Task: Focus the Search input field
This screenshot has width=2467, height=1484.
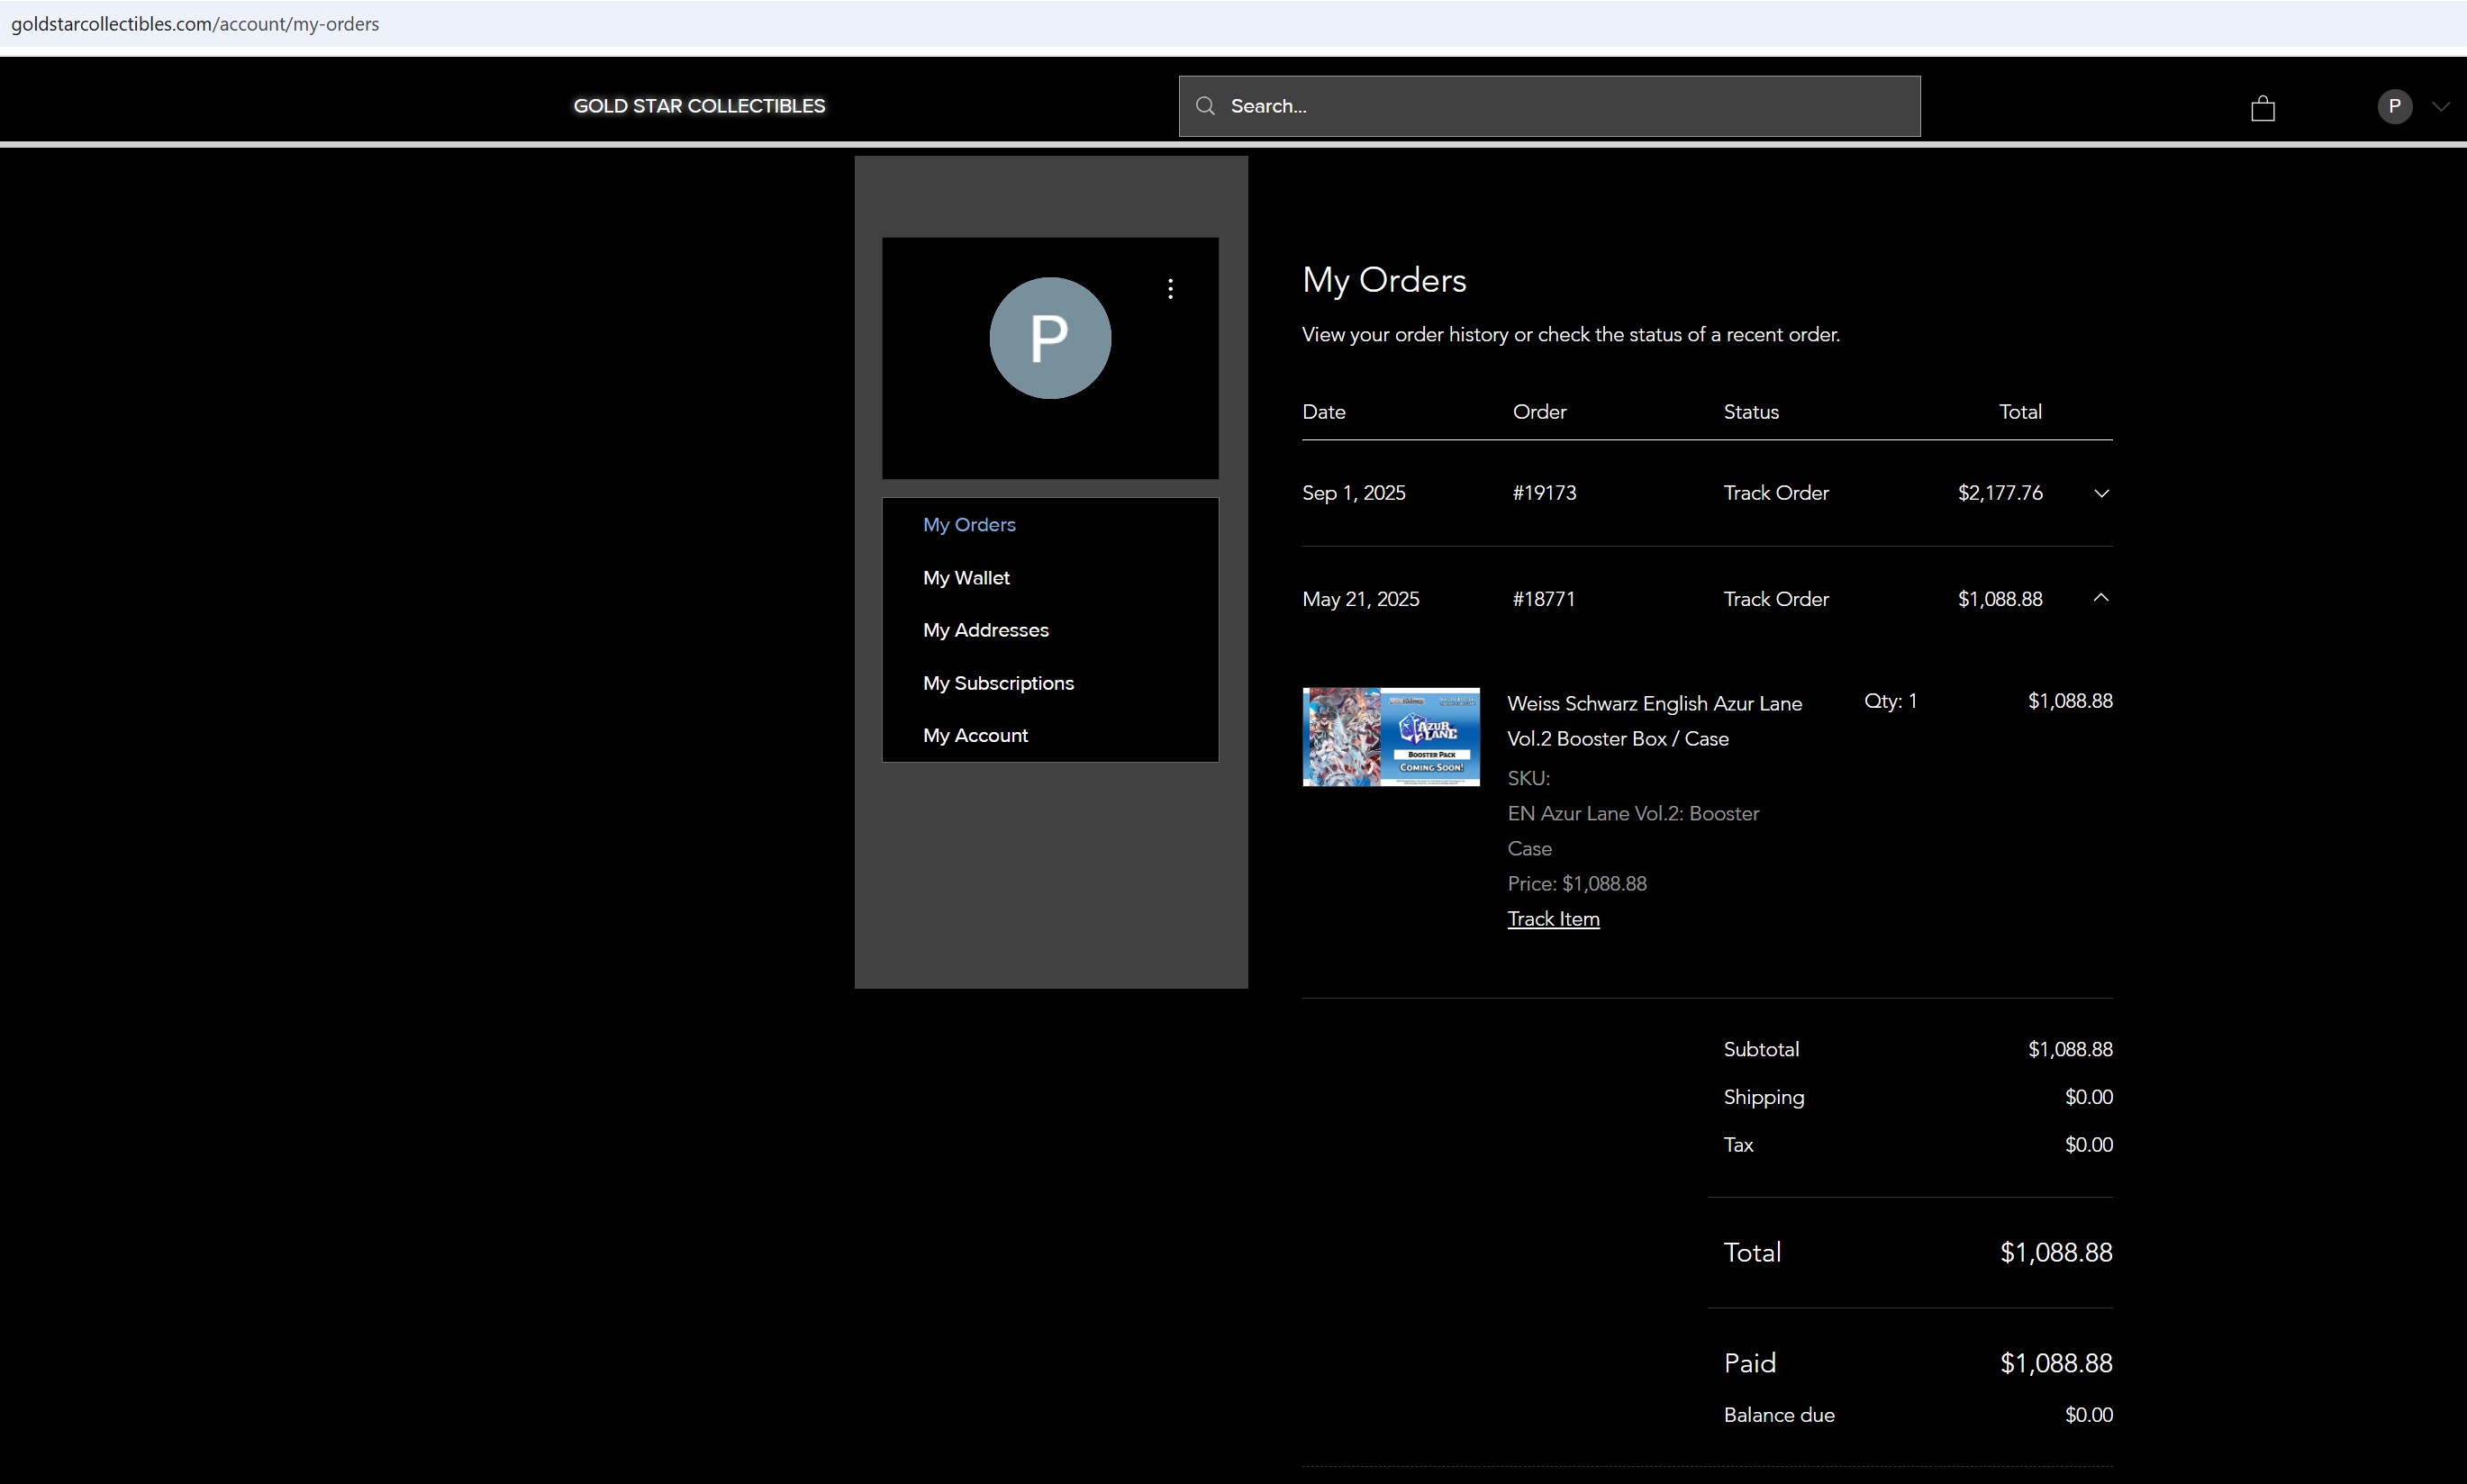Action: coord(1560,106)
